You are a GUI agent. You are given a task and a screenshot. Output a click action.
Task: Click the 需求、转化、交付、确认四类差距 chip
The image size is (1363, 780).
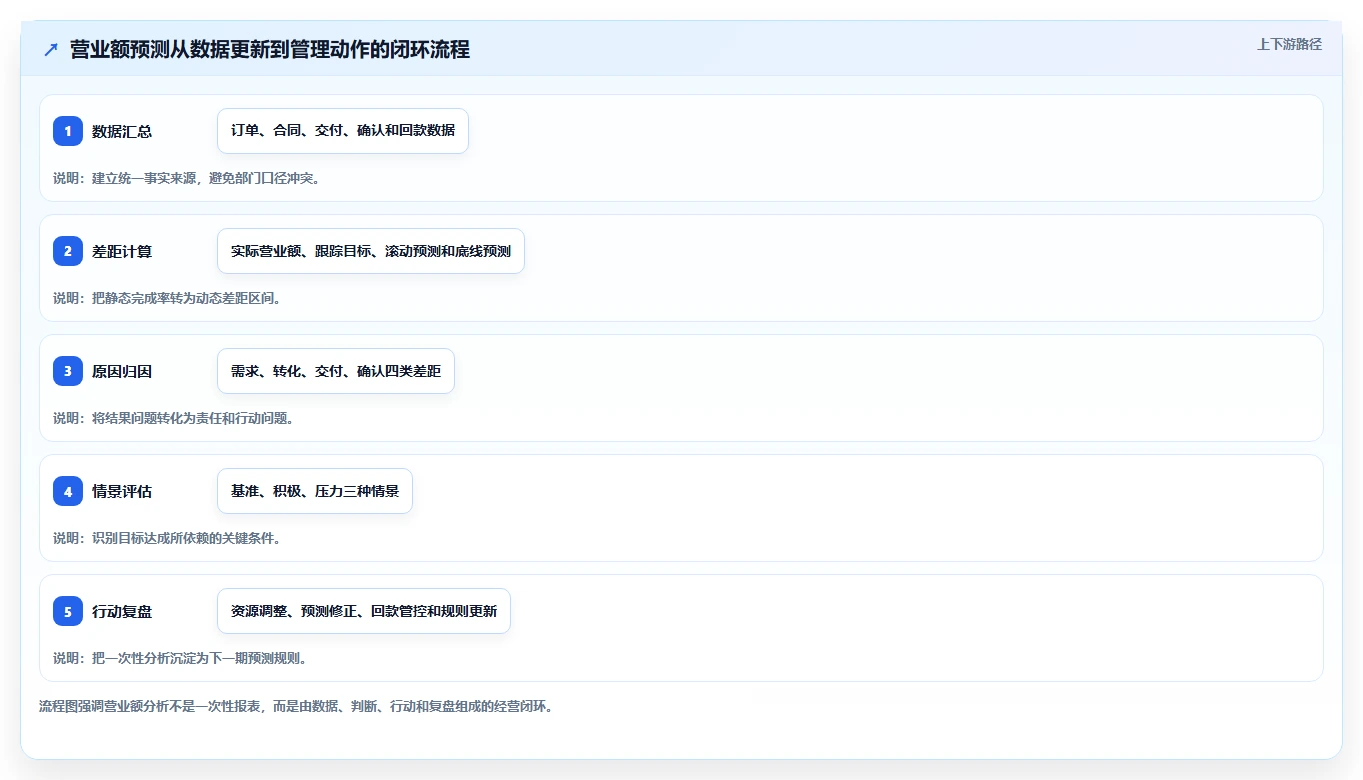click(x=336, y=371)
